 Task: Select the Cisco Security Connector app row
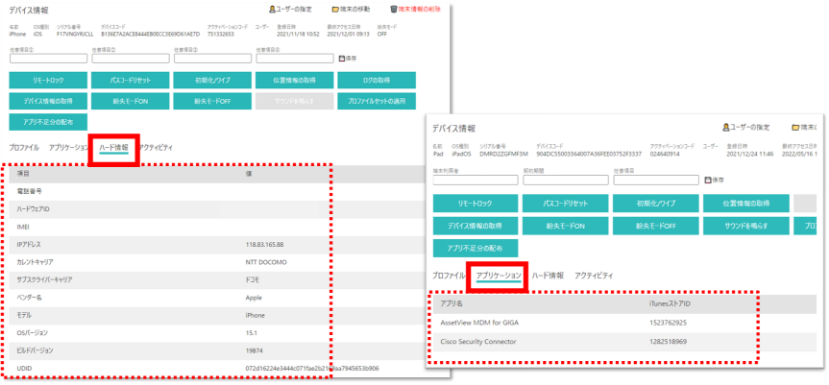point(595,342)
